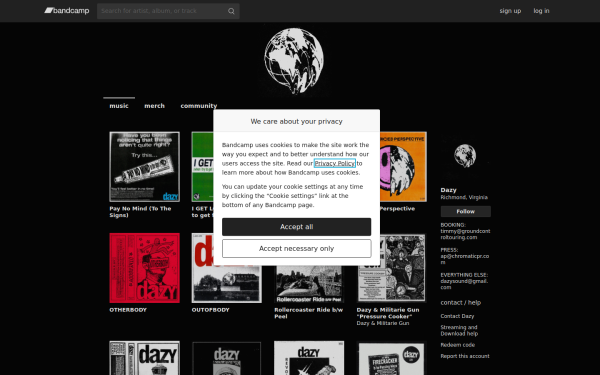Click the Richmond, Virginia location text
Image resolution: width=600 pixels, height=375 pixels.
pyautogui.click(x=464, y=197)
